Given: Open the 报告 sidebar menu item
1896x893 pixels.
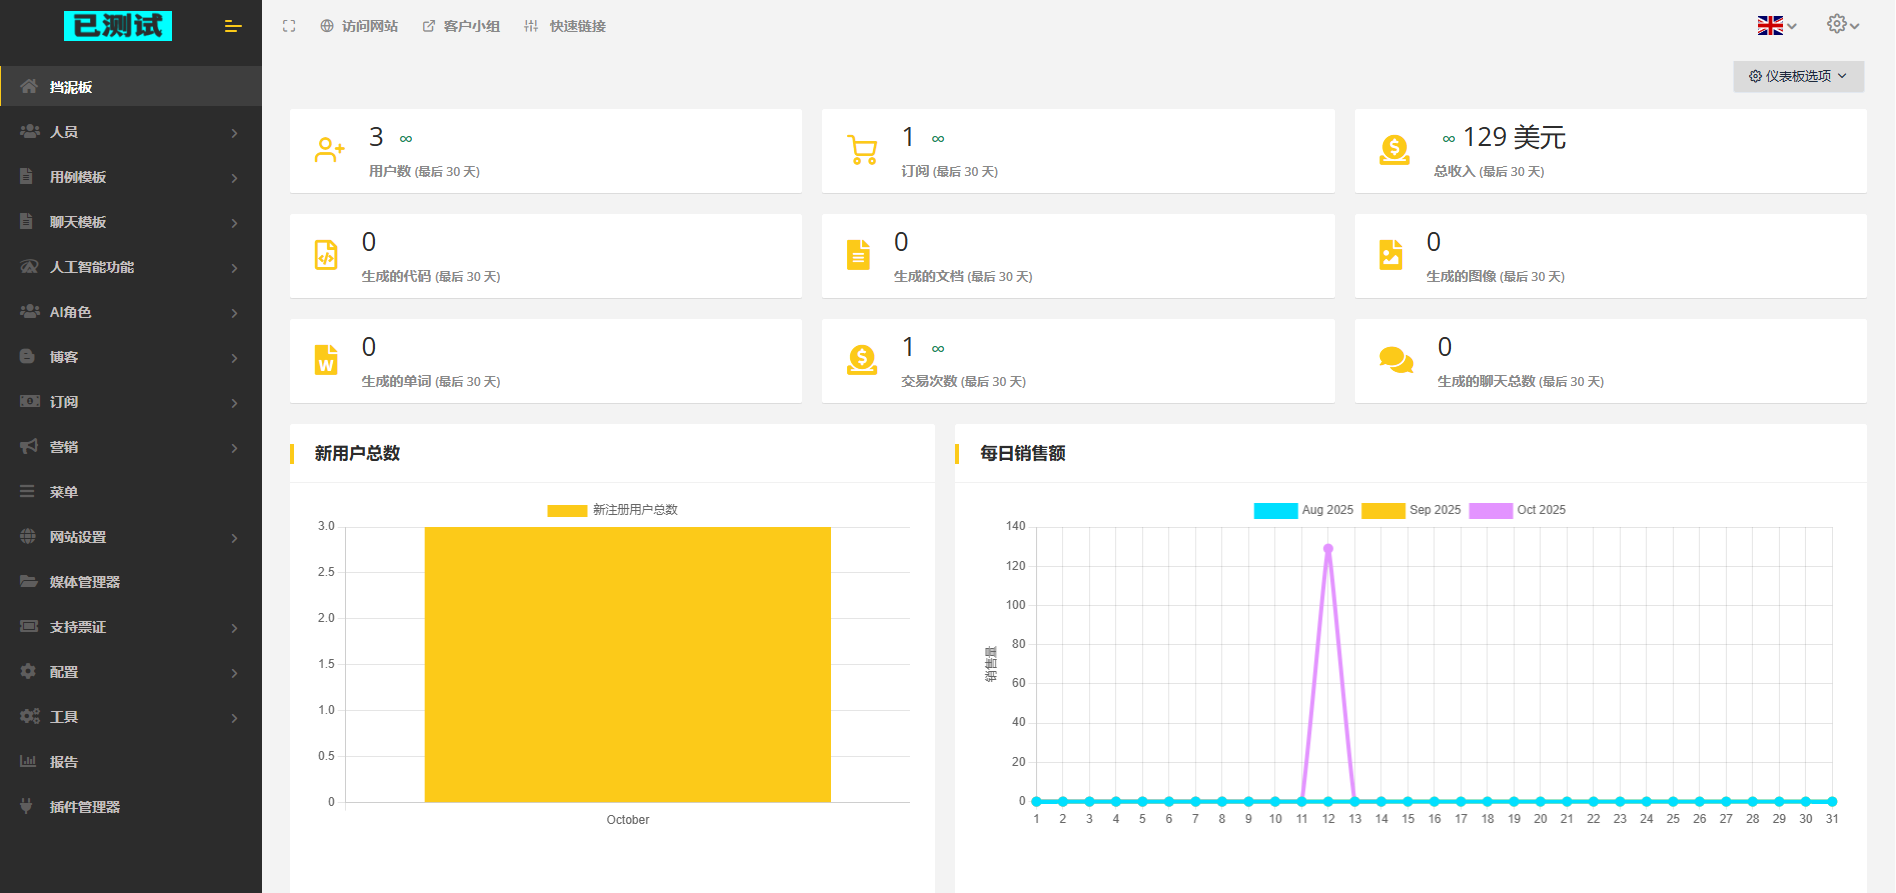Looking at the screenshot, I should point(131,762).
